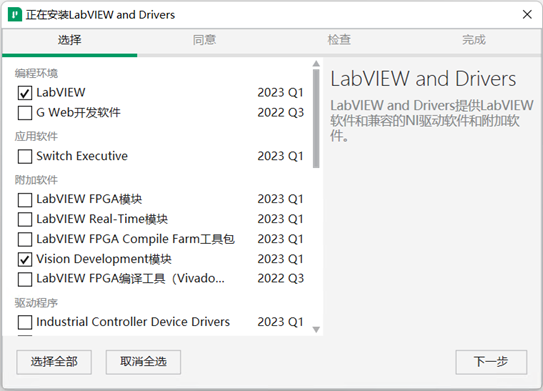Tick the LabVIEW FPGA模块 checkbox
Viewport: 543px width, 391px height.
point(25,199)
